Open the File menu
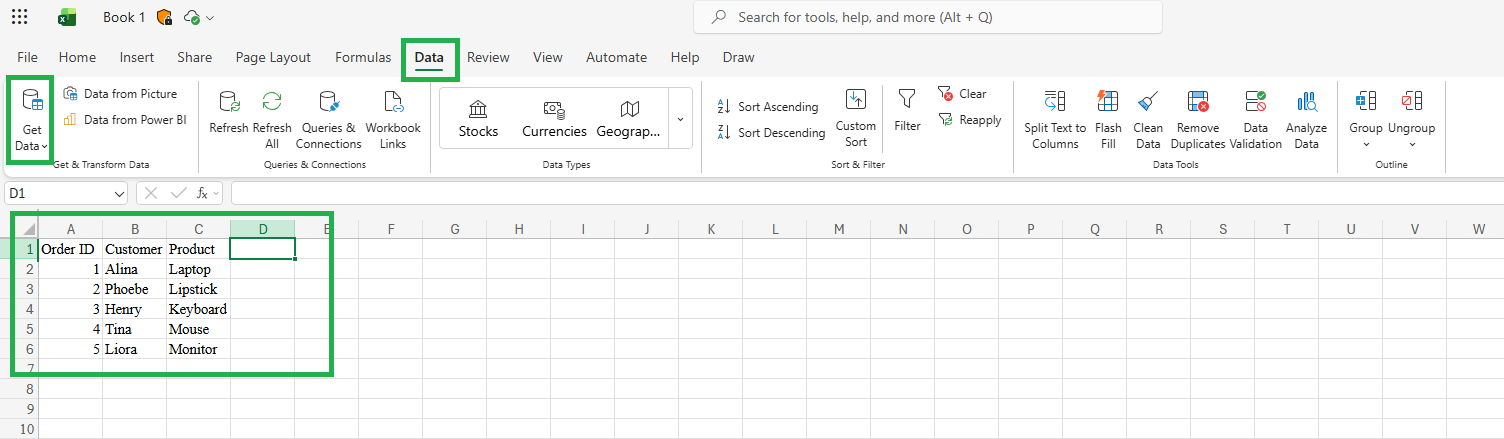This screenshot has height=439, width=1504. [x=28, y=57]
